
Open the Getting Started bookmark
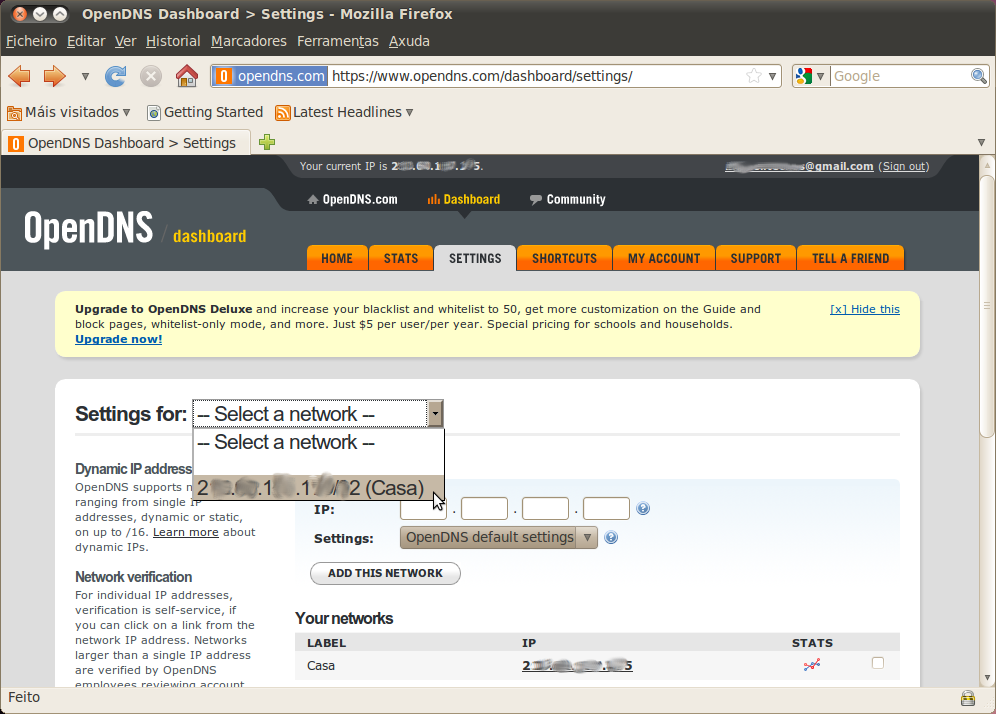tap(205, 112)
